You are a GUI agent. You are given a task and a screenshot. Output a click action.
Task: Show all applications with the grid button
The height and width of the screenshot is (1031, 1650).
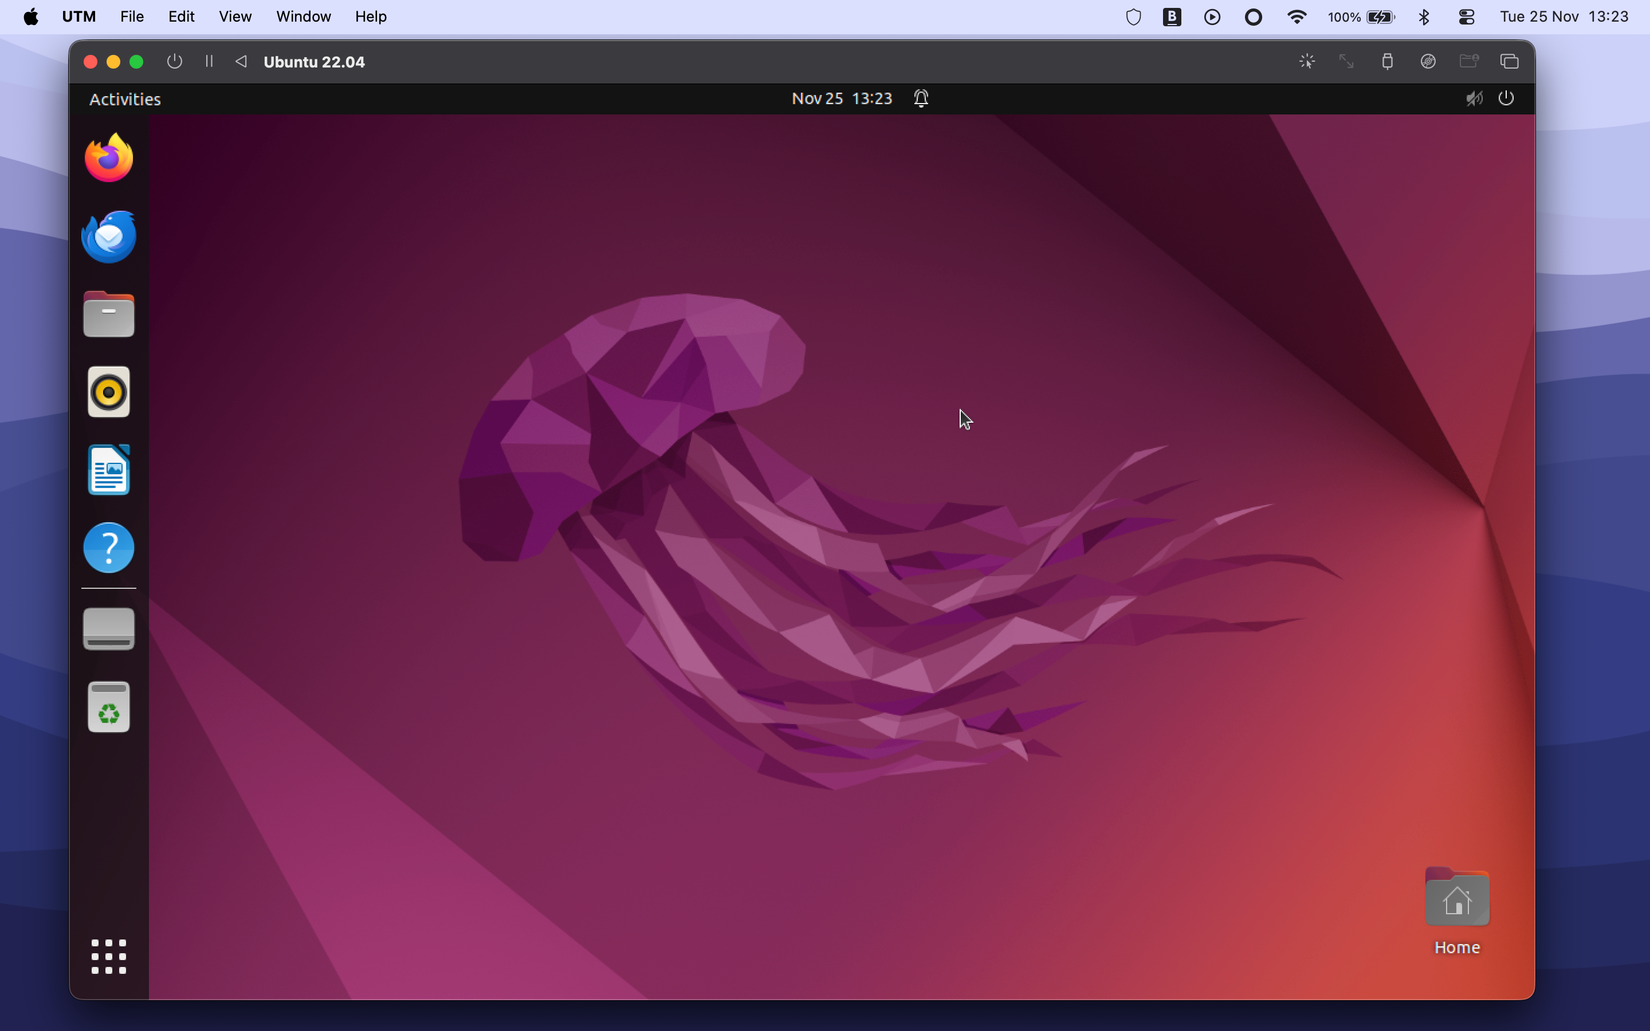(108, 956)
